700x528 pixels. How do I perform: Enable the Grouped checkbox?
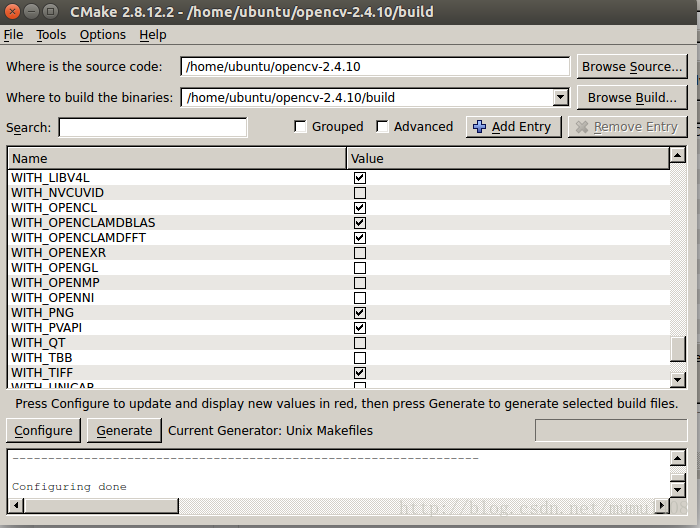[300, 127]
